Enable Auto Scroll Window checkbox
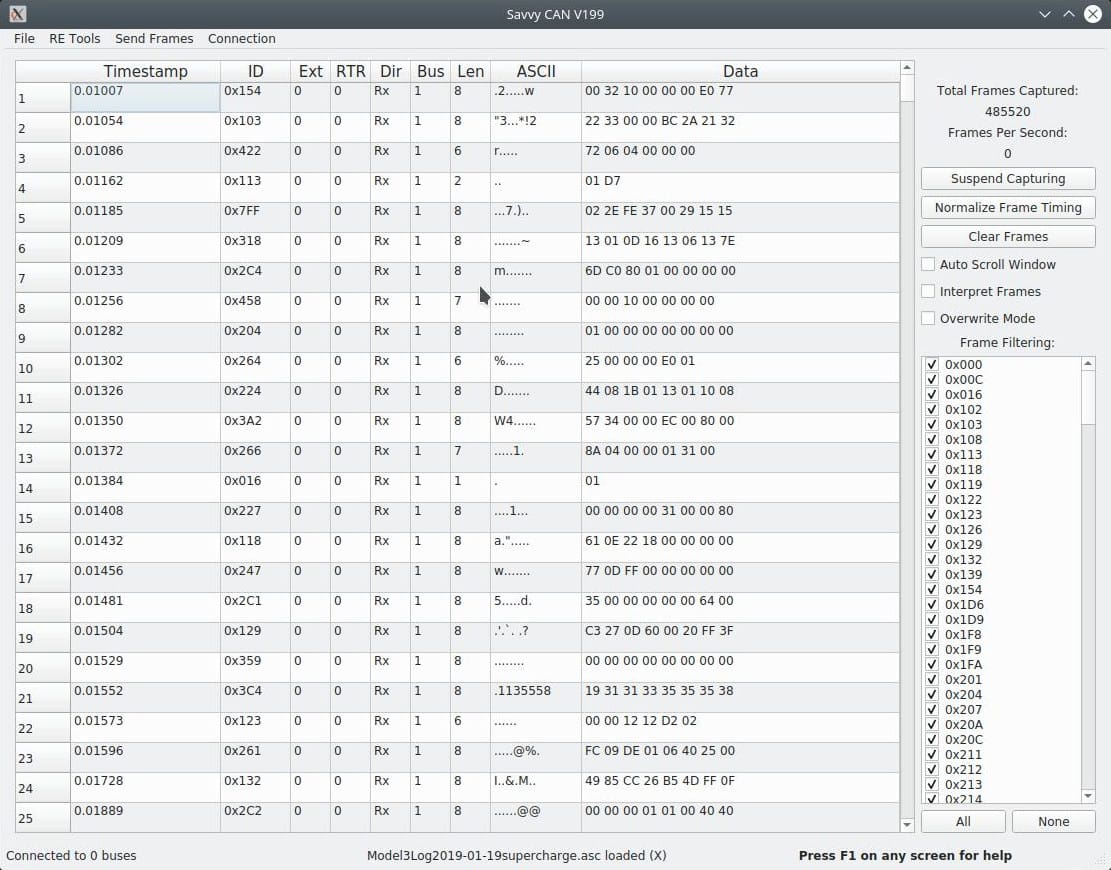This screenshot has width=1111, height=870. [929, 265]
